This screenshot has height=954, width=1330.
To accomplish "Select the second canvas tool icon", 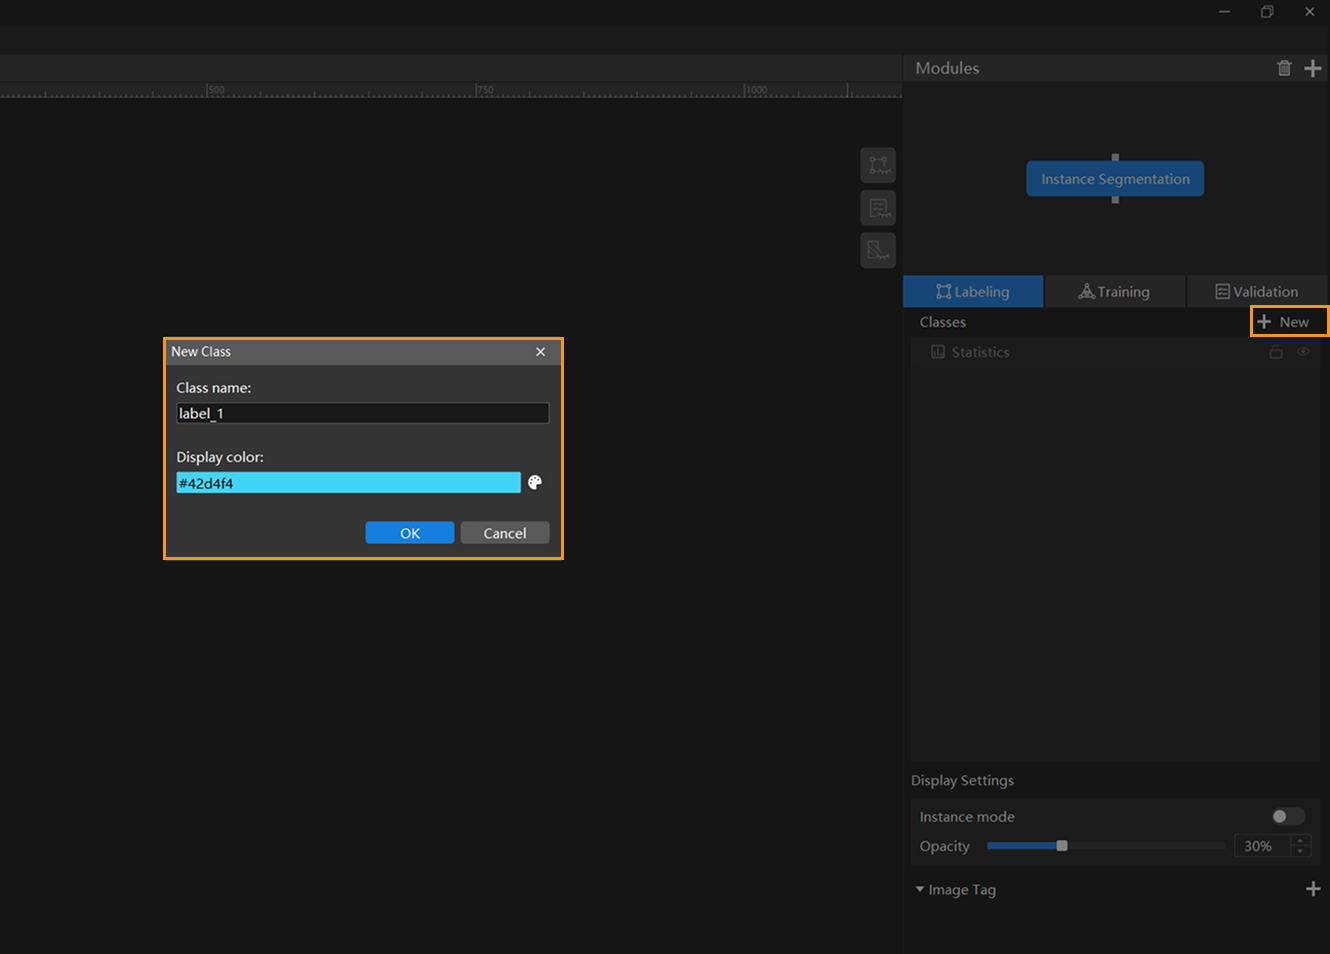I will click(x=878, y=208).
